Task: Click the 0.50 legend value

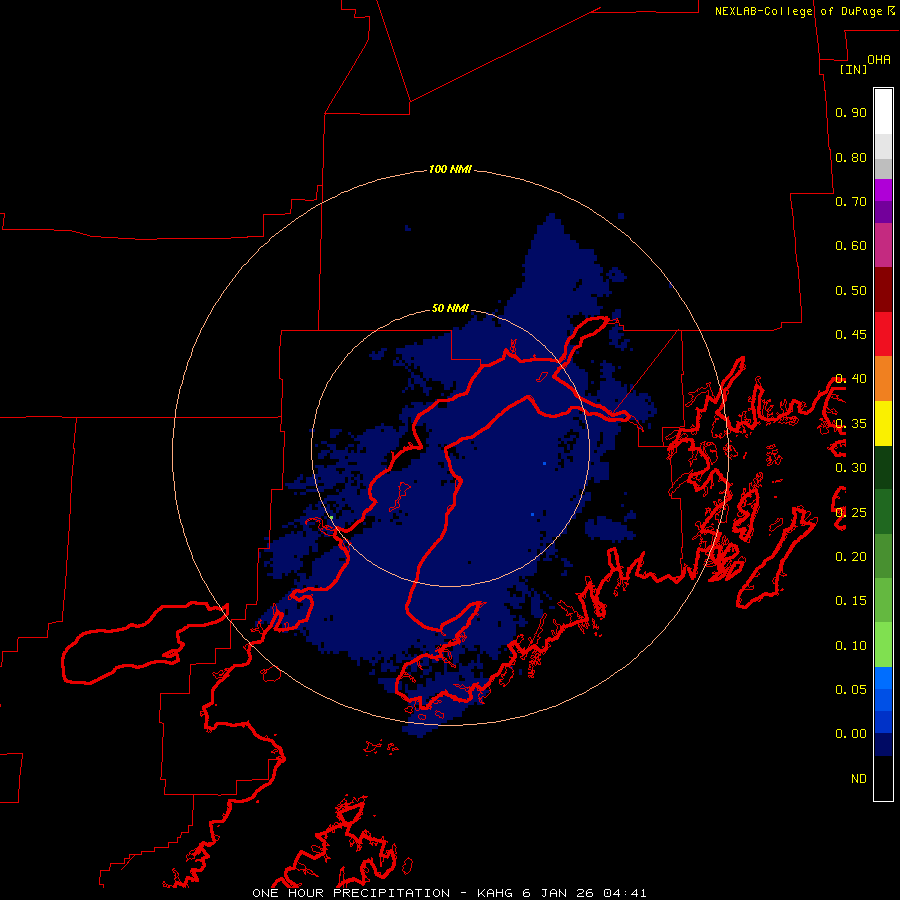Action: pyautogui.click(x=851, y=290)
